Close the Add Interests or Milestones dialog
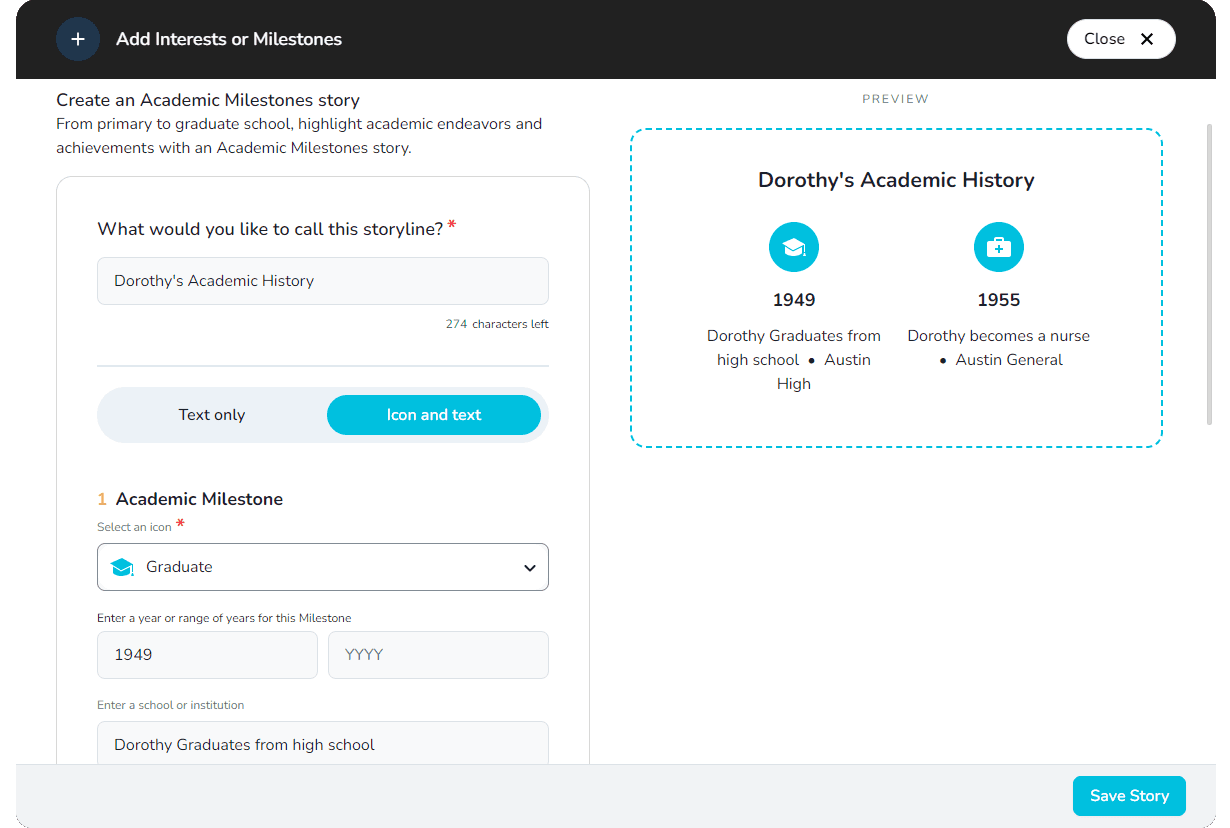 1120,39
